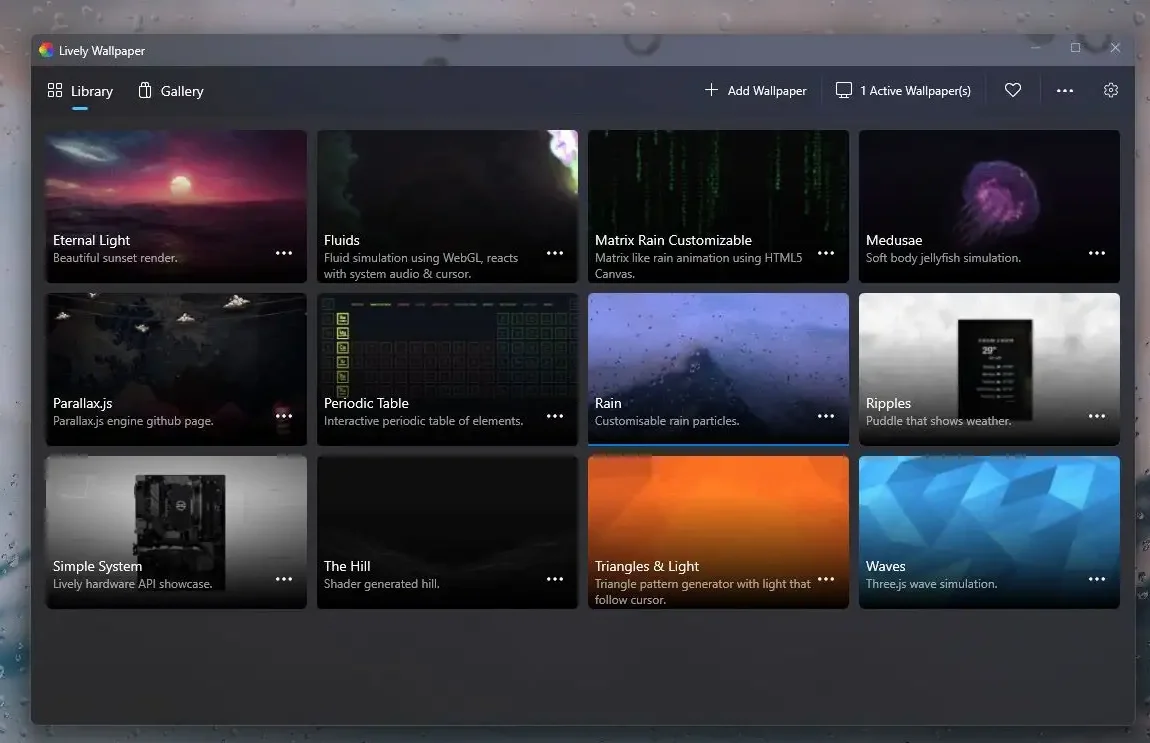Screen dimensions: 1150x743
Task: Click the Add Wallpaper button
Action: pyautogui.click(x=766, y=91)
